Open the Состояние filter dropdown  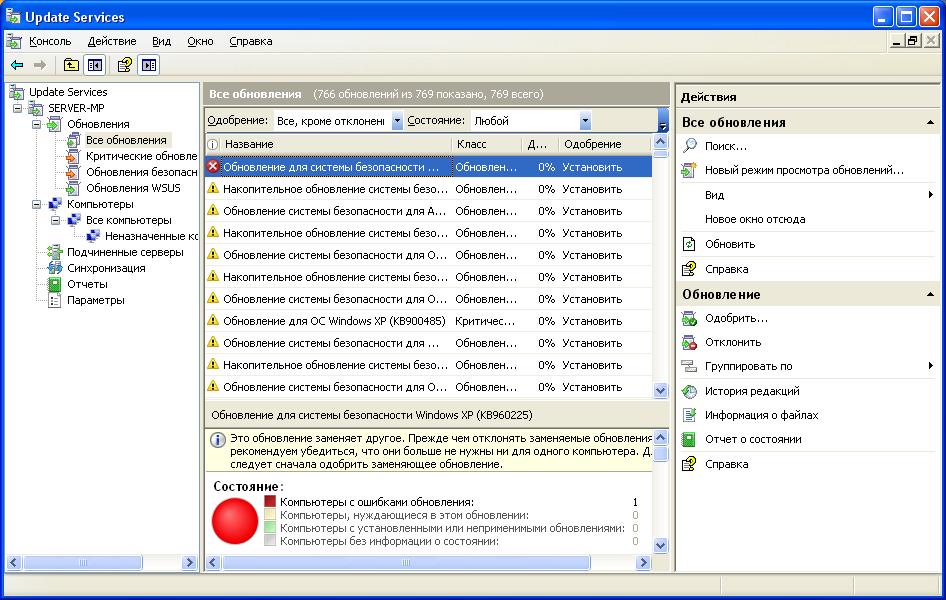(x=585, y=121)
